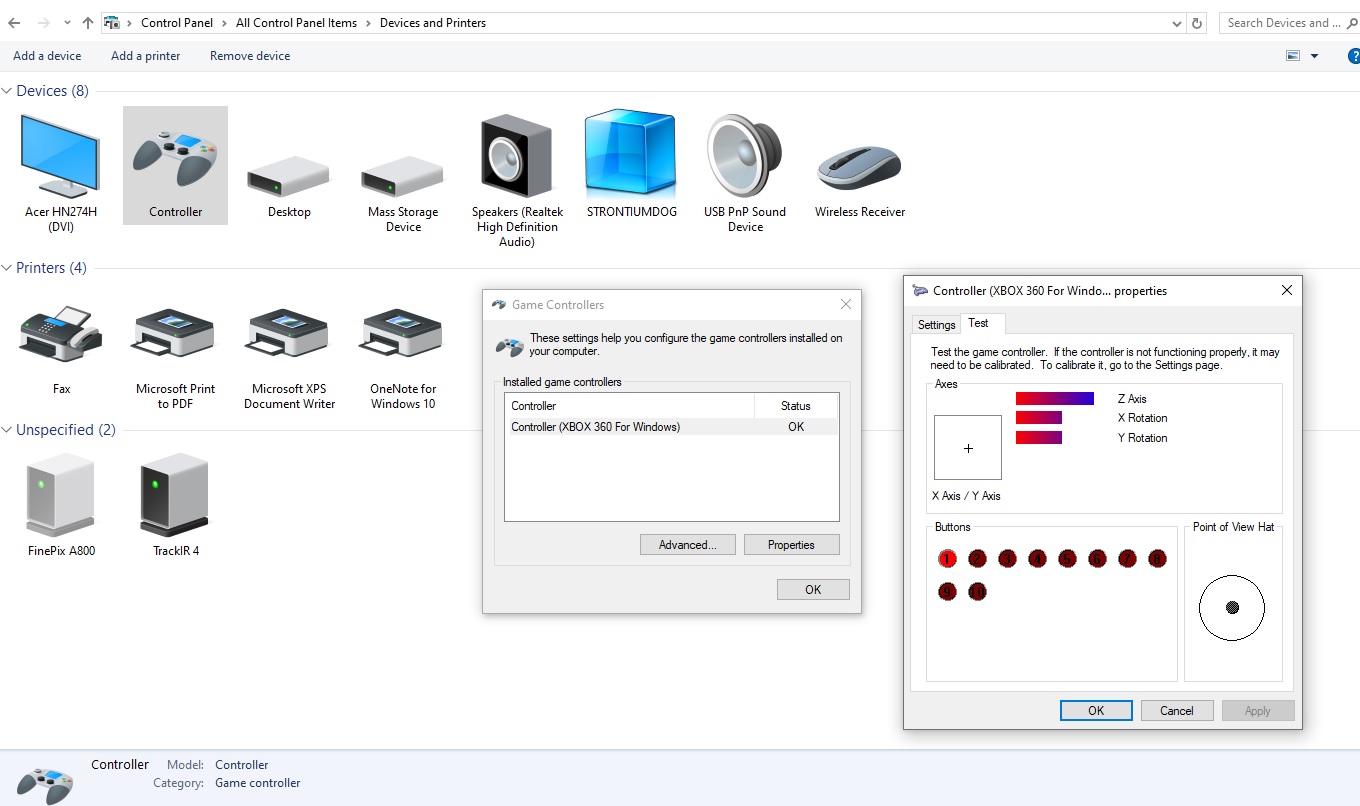Viewport: 1360px width, 806px height.
Task: Select the FinePix A800 device icon
Action: click(x=61, y=494)
